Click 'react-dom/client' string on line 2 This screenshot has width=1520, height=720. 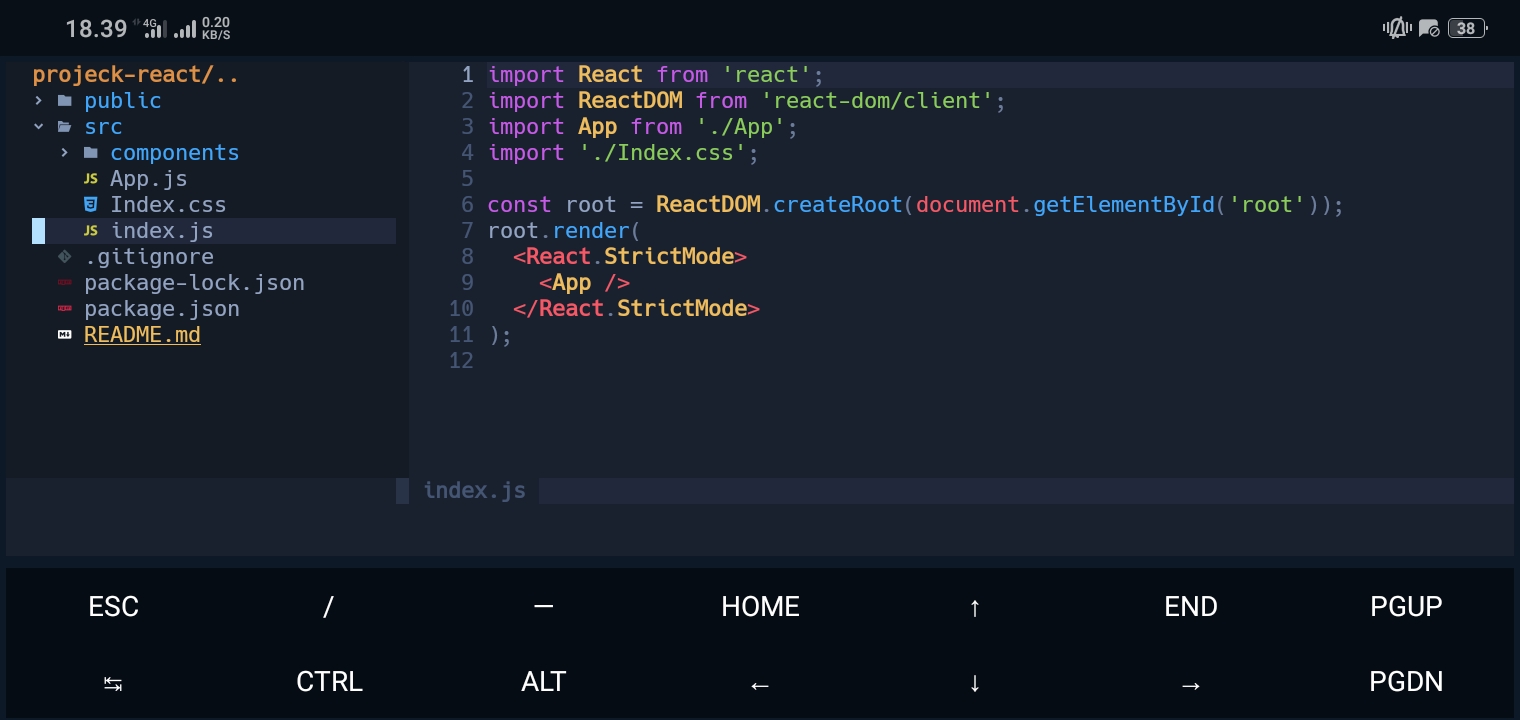click(878, 101)
